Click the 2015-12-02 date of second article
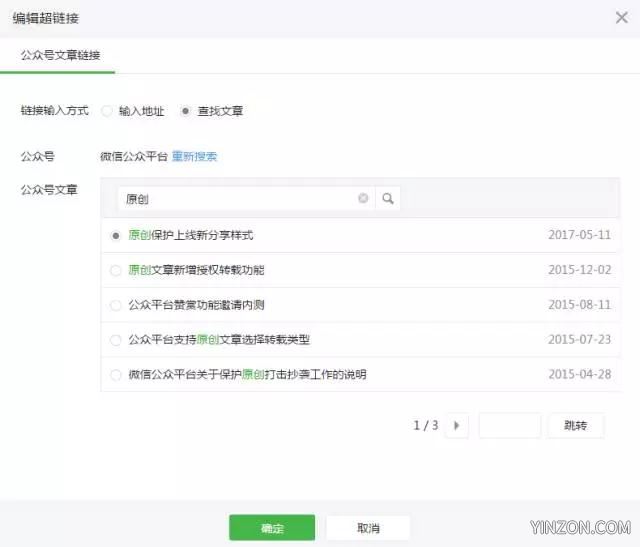Viewport: 640px width, 547px height. (x=579, y=270)
